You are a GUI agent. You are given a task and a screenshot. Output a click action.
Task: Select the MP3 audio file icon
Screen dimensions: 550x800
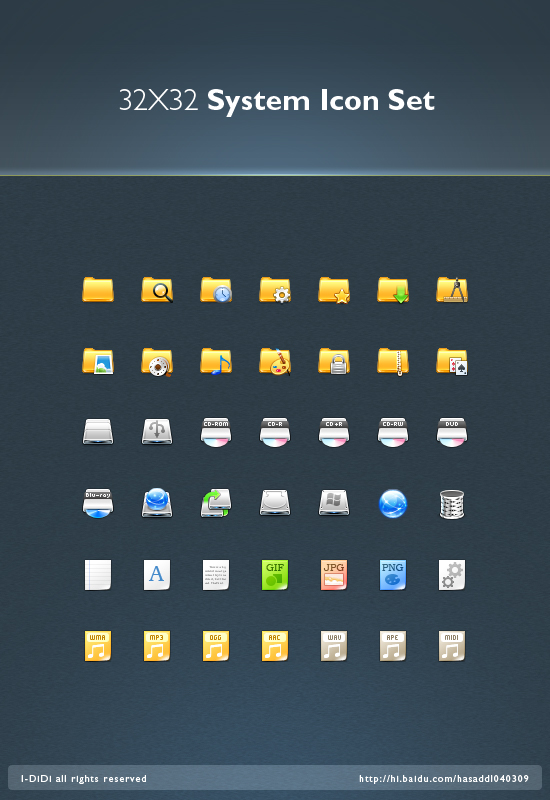(x=157, y=646)
